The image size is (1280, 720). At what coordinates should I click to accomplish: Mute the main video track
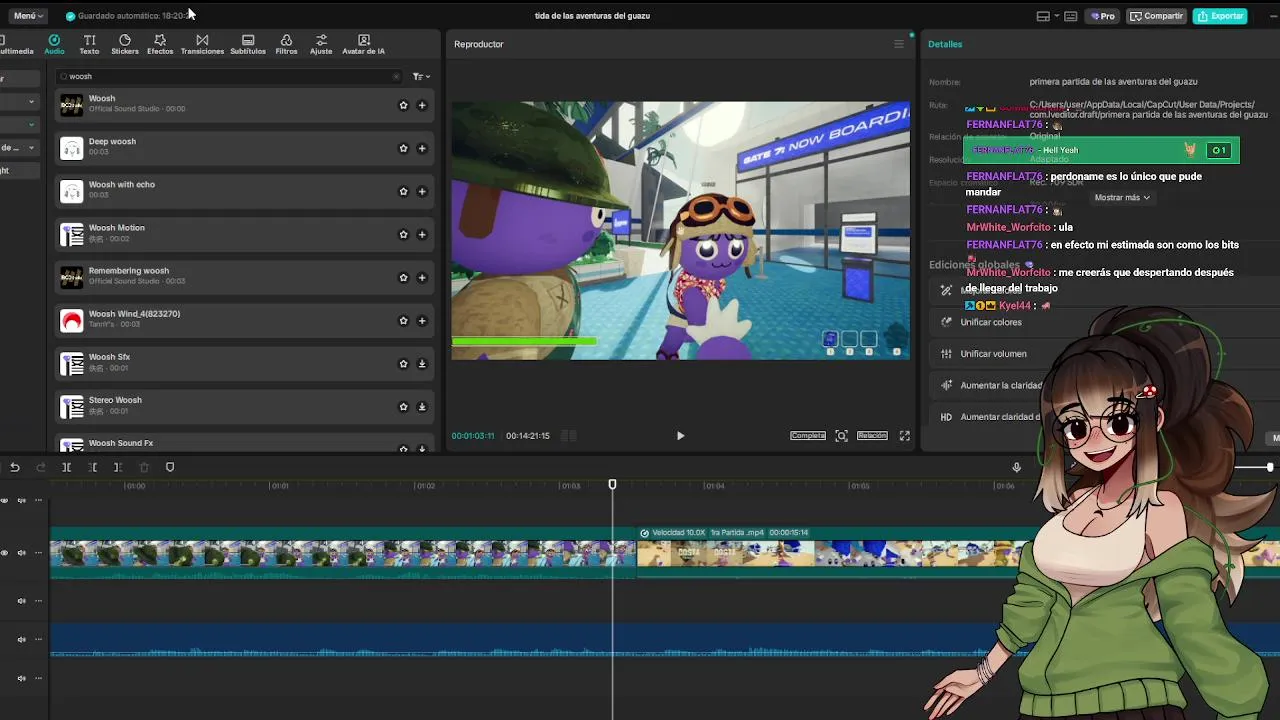22,553
